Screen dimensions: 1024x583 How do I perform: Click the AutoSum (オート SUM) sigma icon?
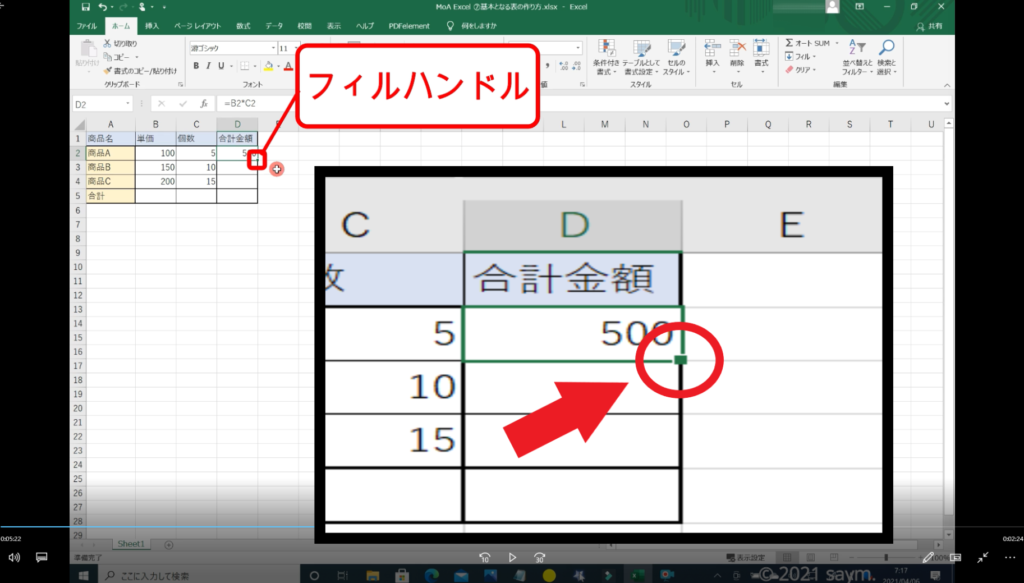790,44
